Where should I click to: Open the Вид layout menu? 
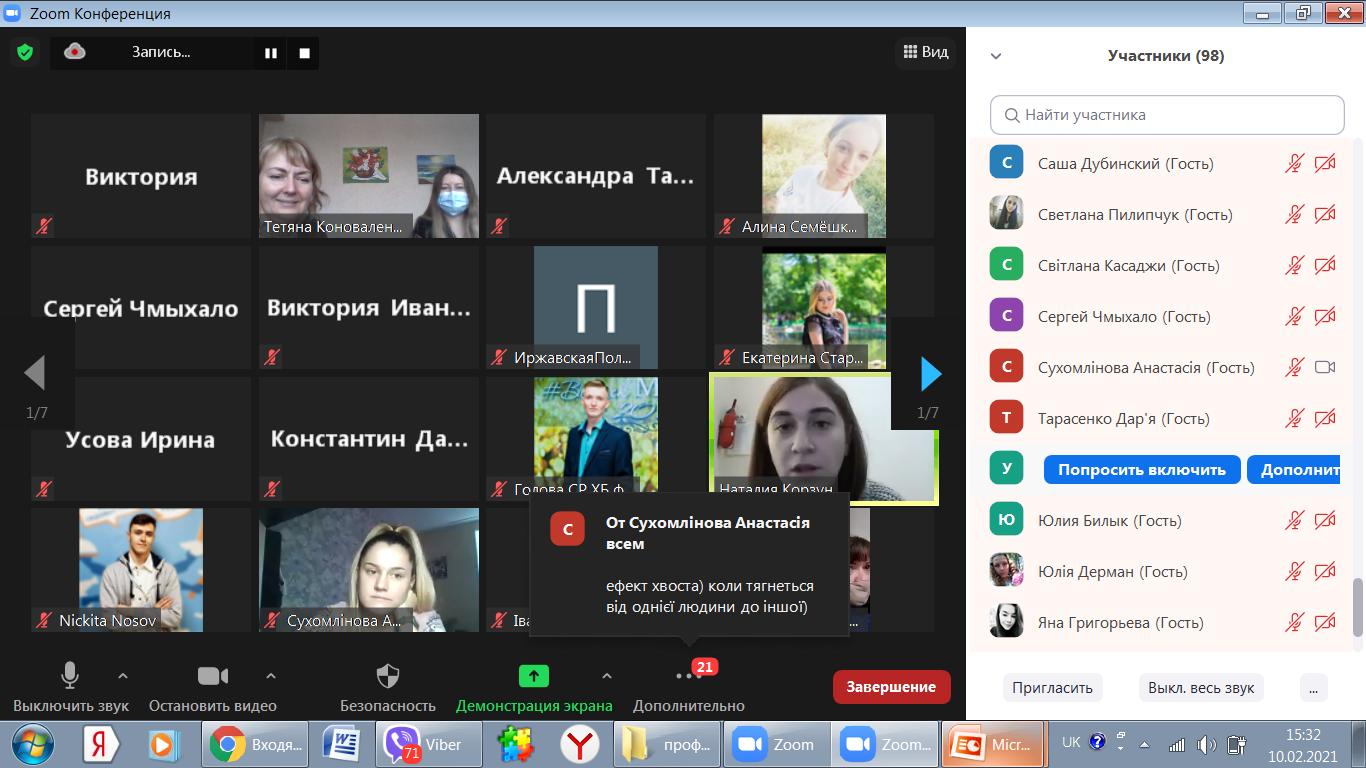[925, 52]
